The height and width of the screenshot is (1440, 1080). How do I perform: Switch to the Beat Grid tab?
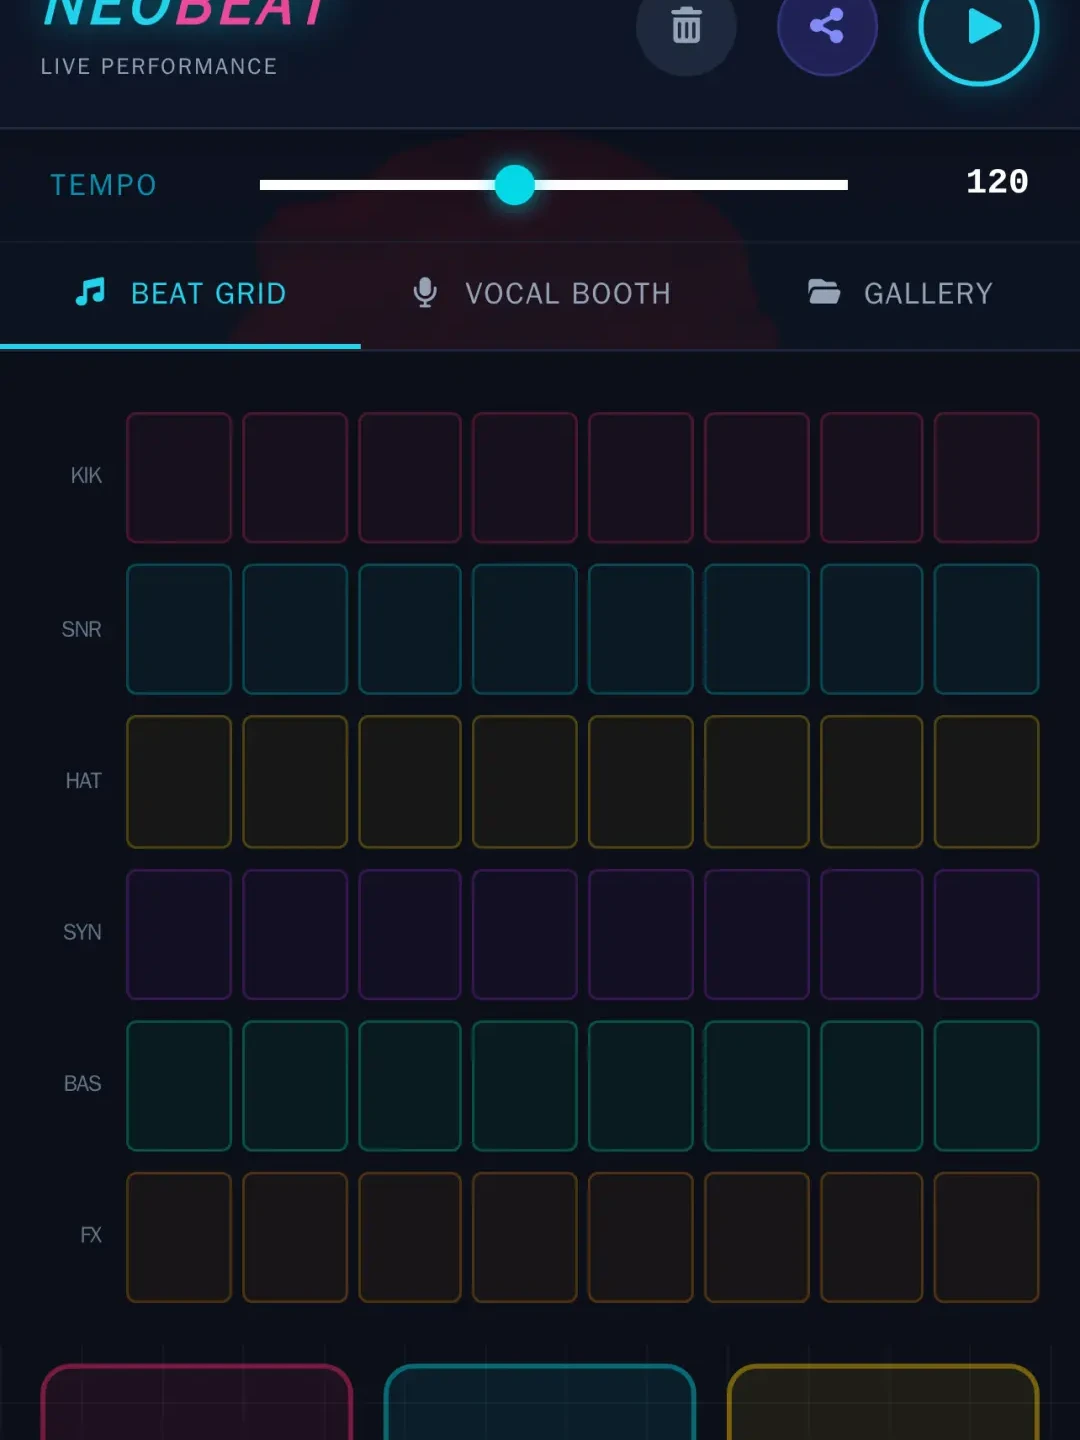tap(180, 293)
